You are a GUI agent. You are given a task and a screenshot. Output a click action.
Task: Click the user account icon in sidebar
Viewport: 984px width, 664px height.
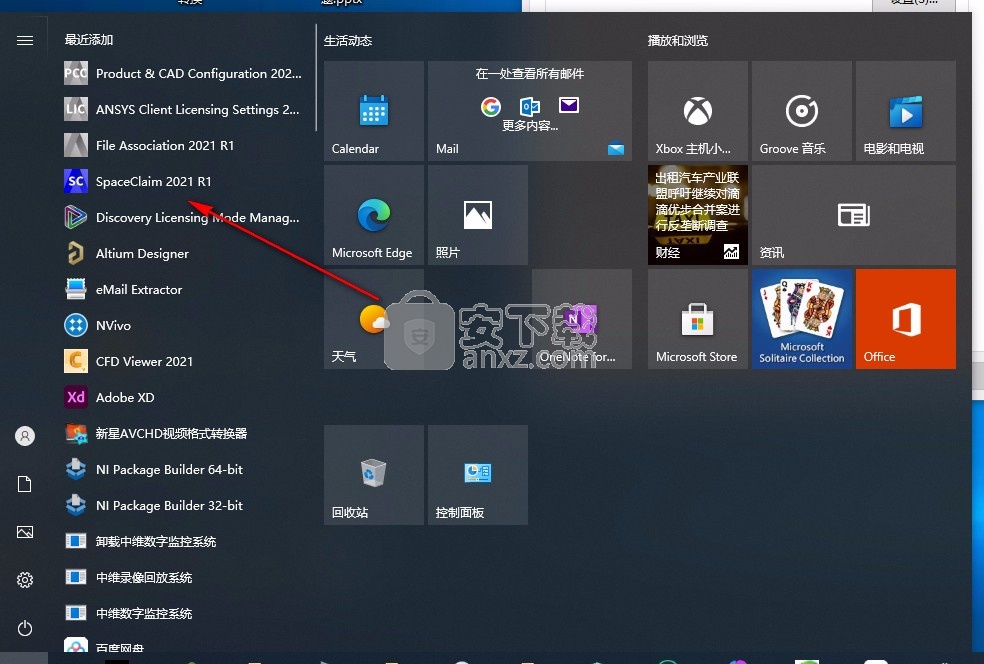(24, 436)
